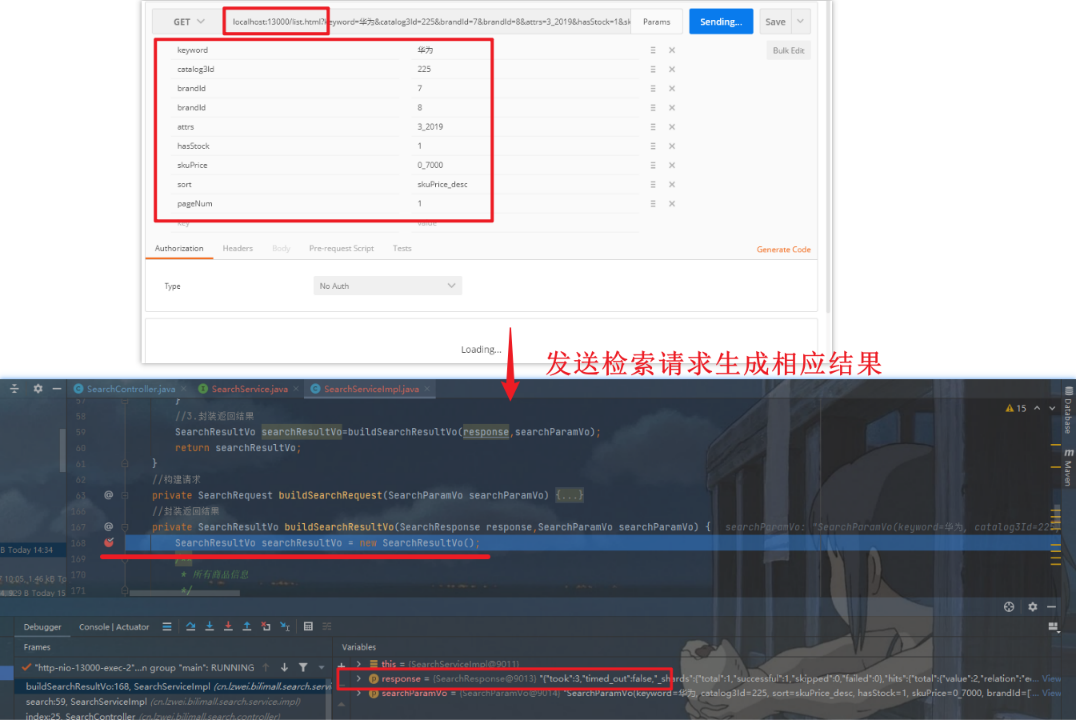Screen dimensions: 1076x720
Task: Click Step Over in the debugger toolbar
Action: click(190, 626)
